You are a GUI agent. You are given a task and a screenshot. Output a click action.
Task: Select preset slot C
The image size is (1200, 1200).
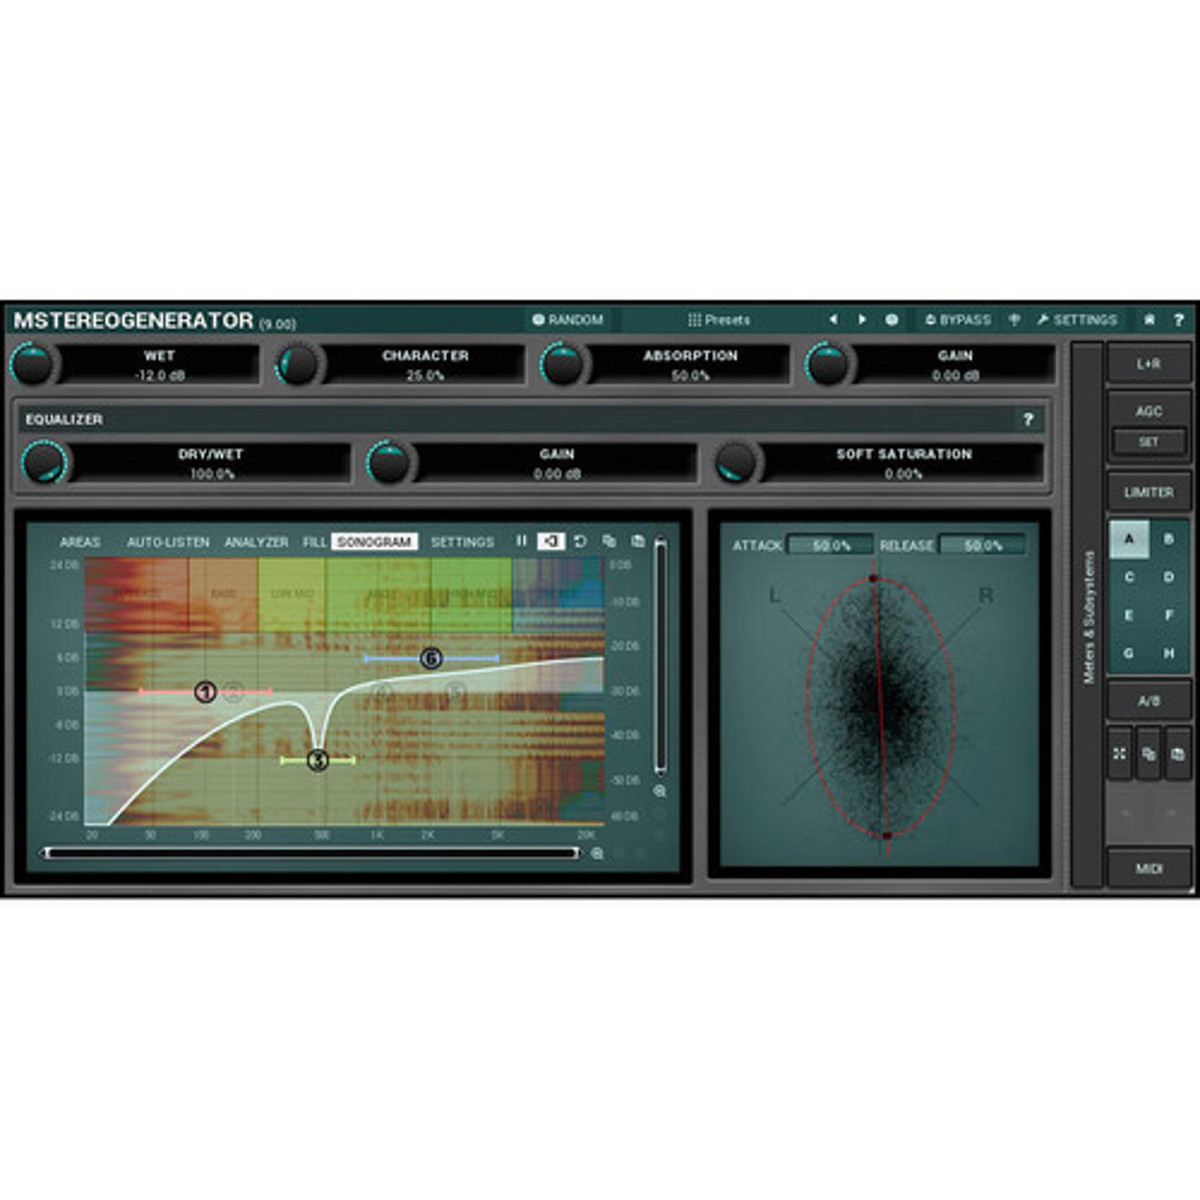tap(1129, 577)
